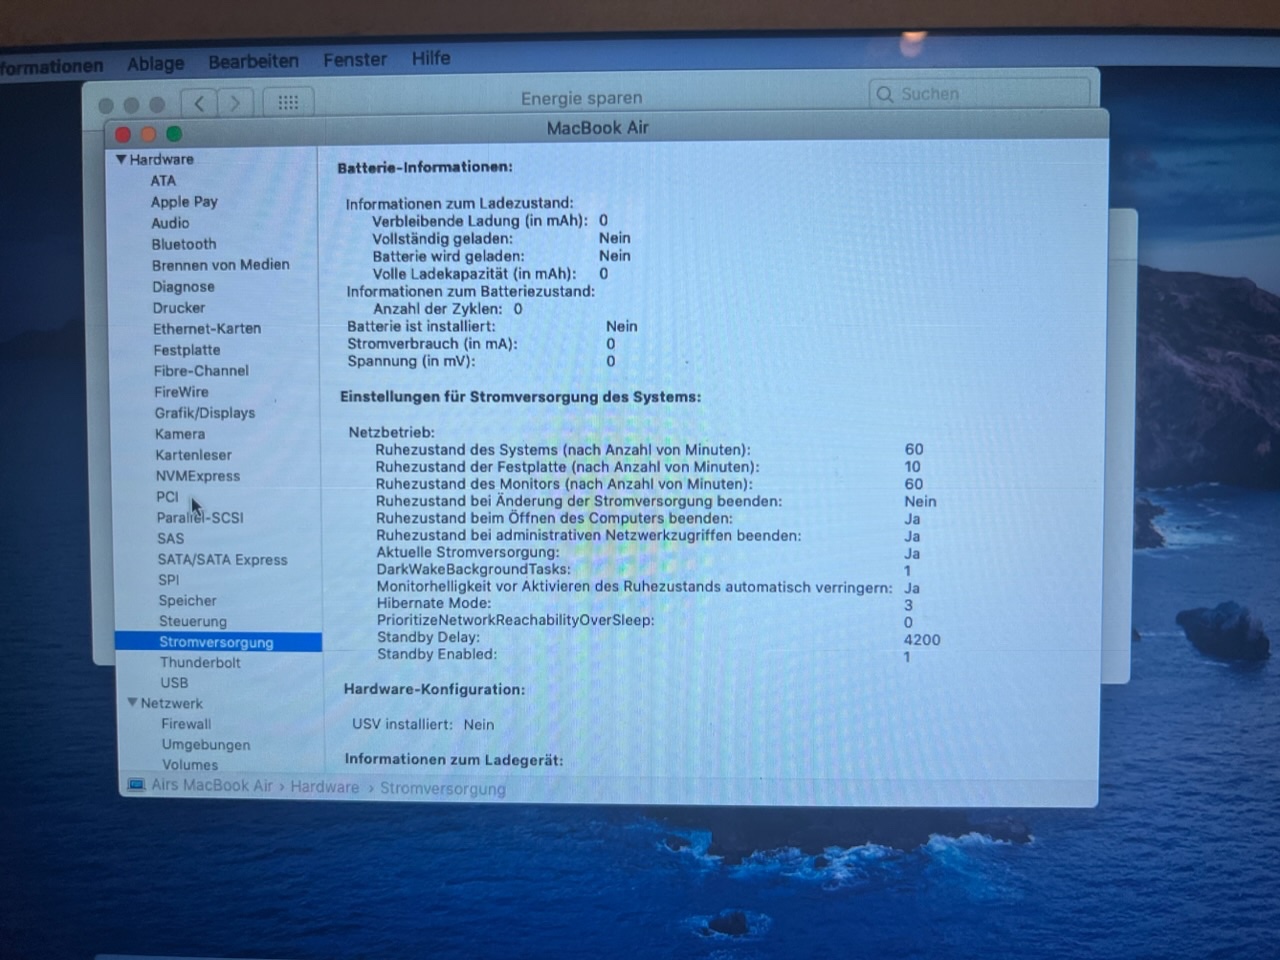Open the Ablage menu

tap(155, 64)
